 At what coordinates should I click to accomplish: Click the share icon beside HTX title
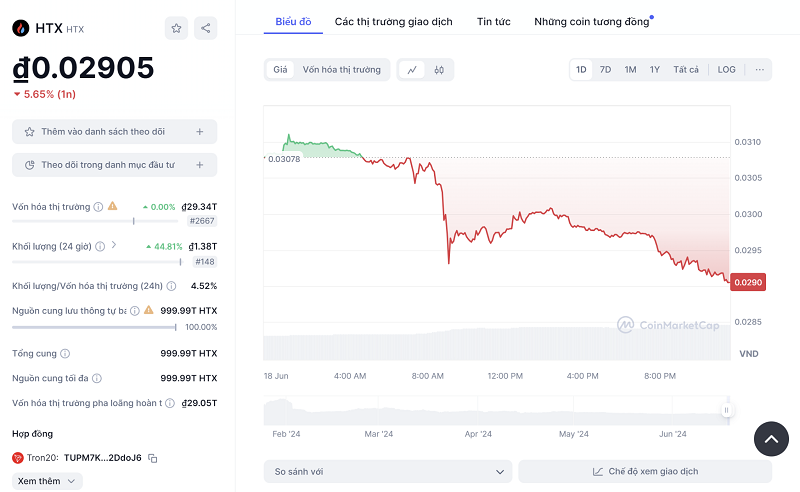205,28
